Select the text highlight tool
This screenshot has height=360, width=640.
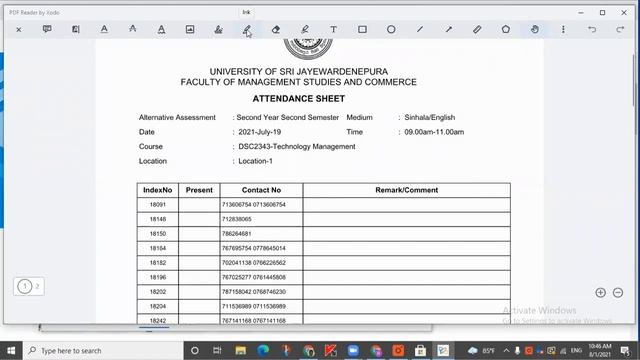76,29
